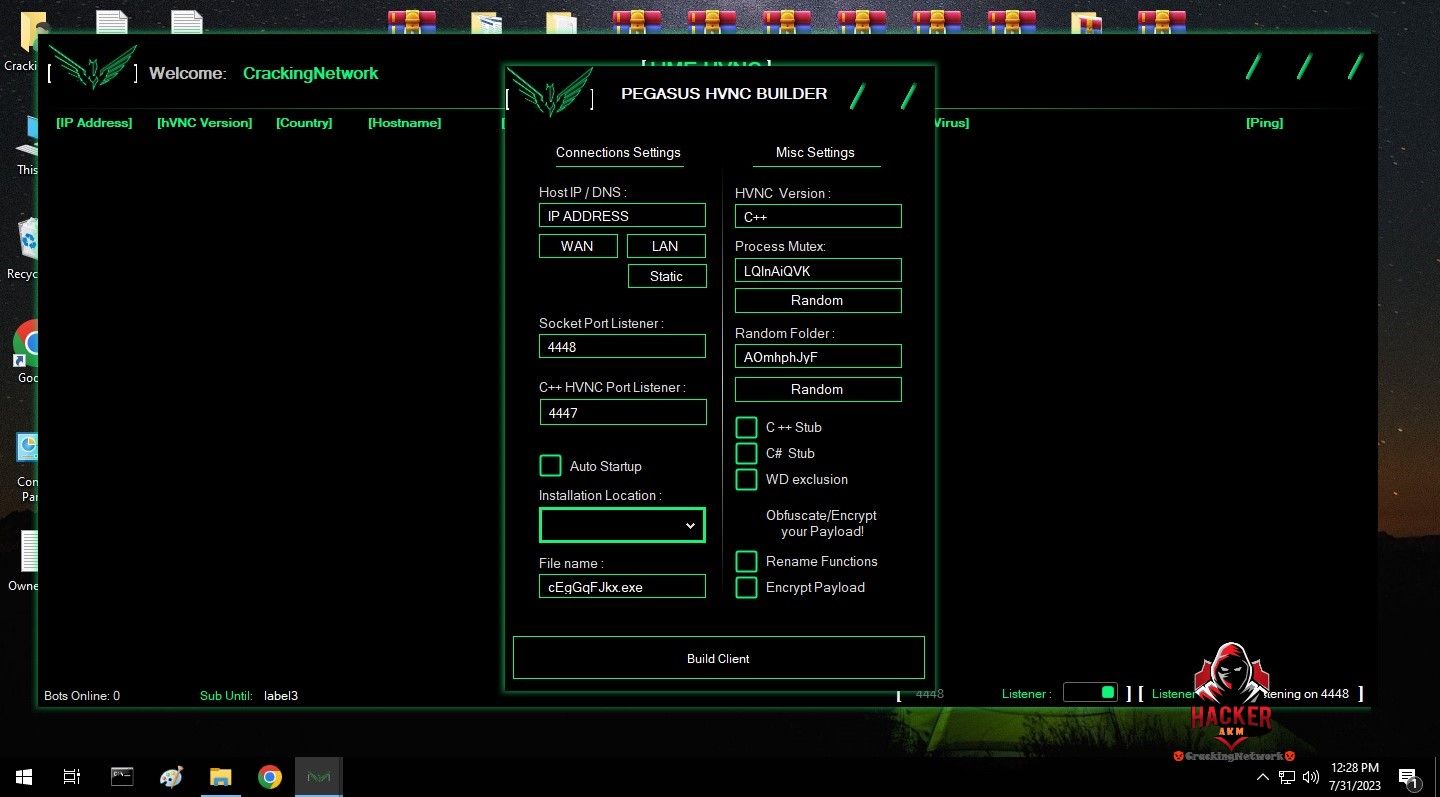Open File Explorer from the taskbar
The image size is (1440, 797).
tap(220, 777)
